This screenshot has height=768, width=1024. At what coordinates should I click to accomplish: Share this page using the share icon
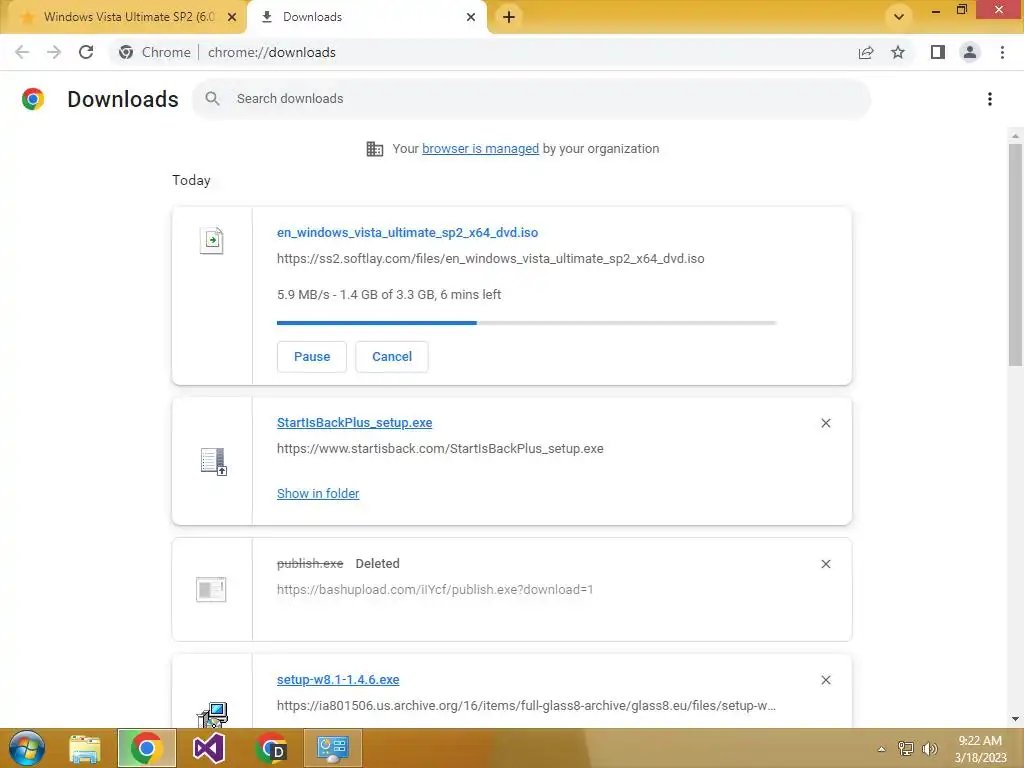coord(866,52)
